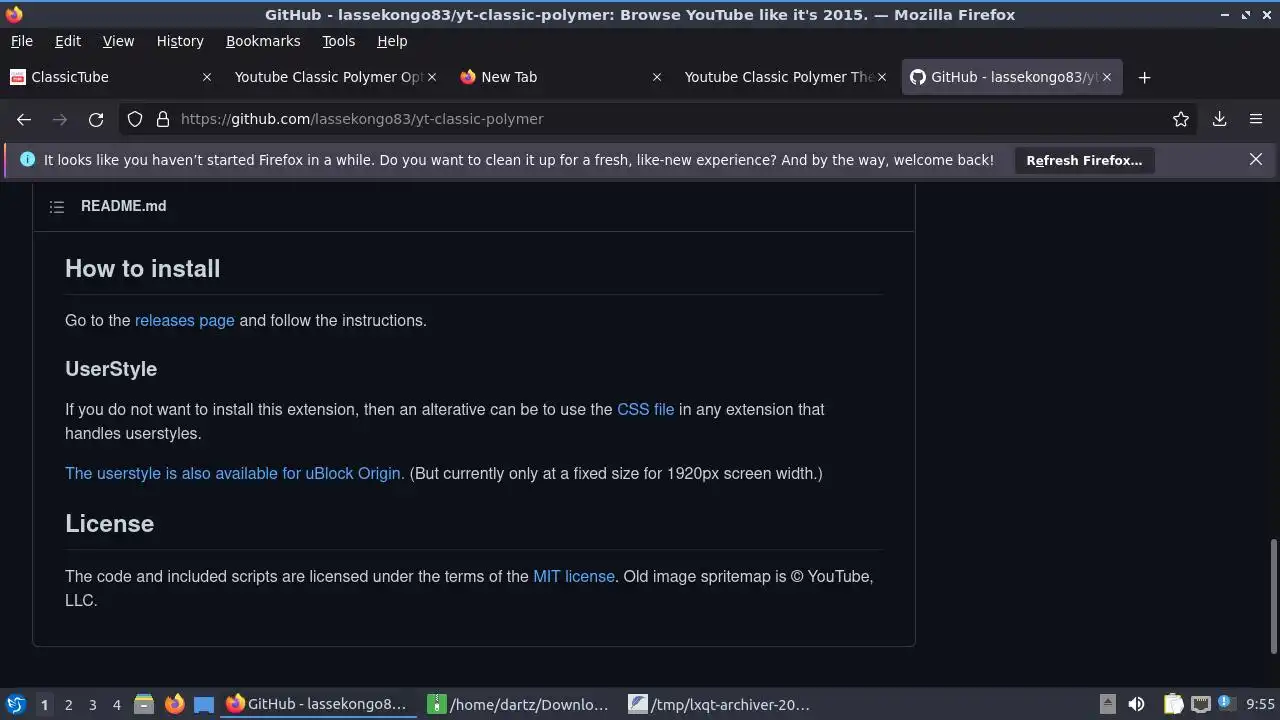Reload the page with the refresh icon

coord(96,119)
